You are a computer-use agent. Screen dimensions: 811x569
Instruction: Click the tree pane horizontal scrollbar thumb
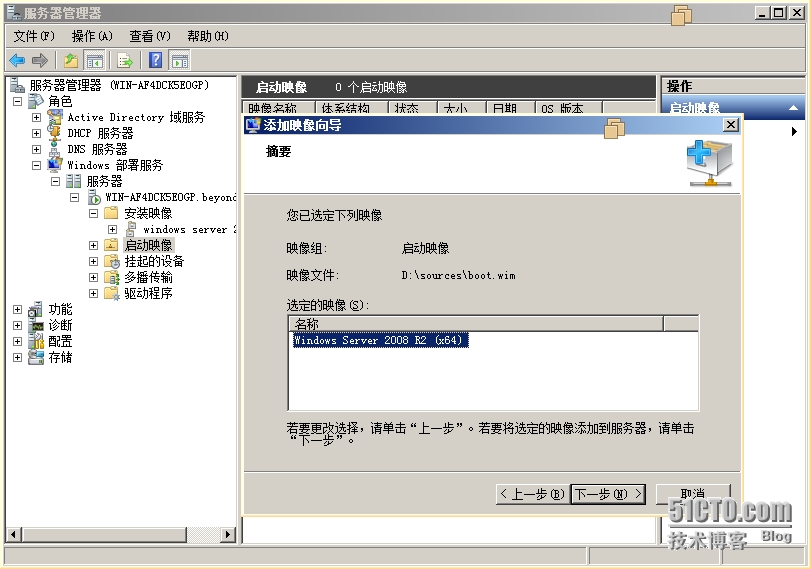pos(104,534)
